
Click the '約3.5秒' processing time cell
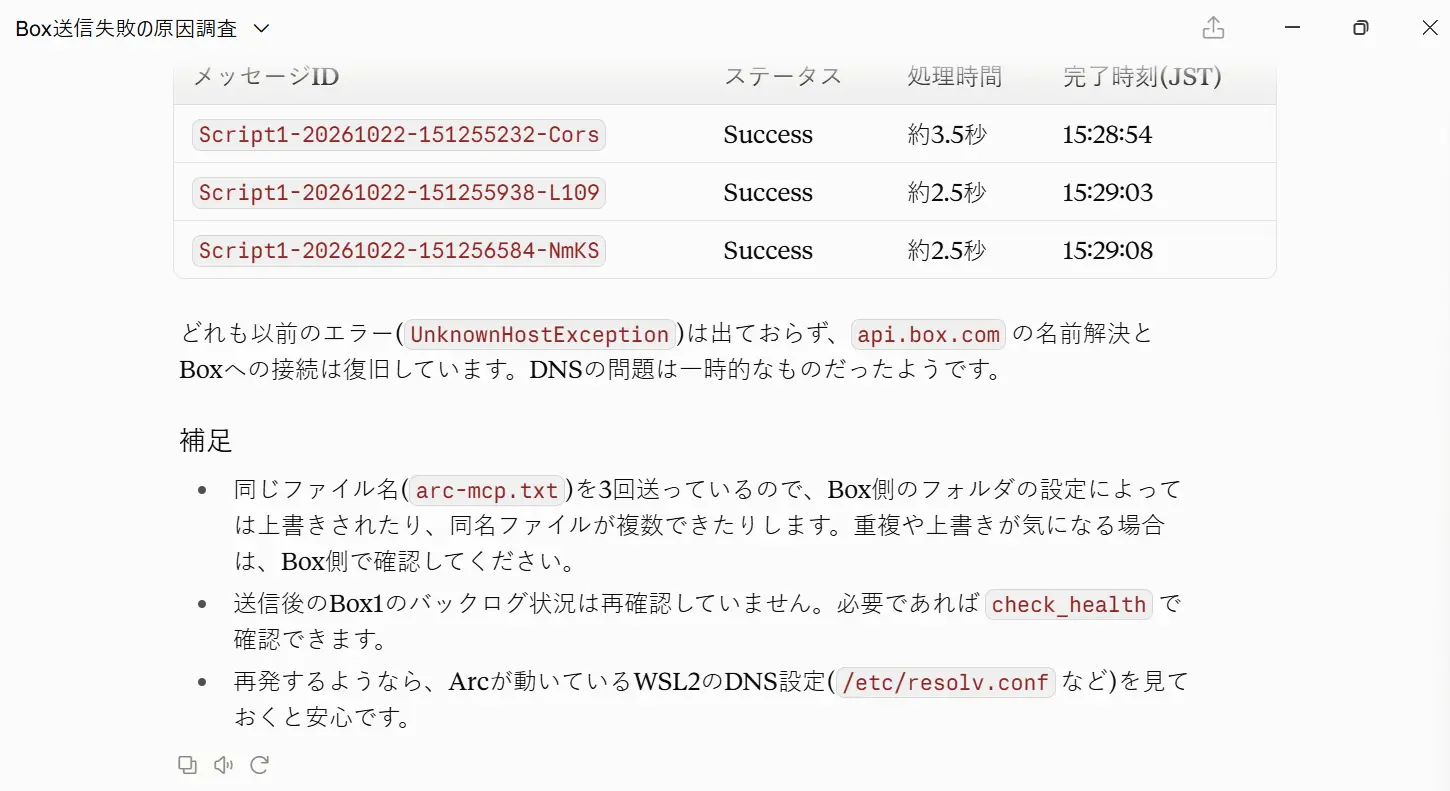point(947,135)
